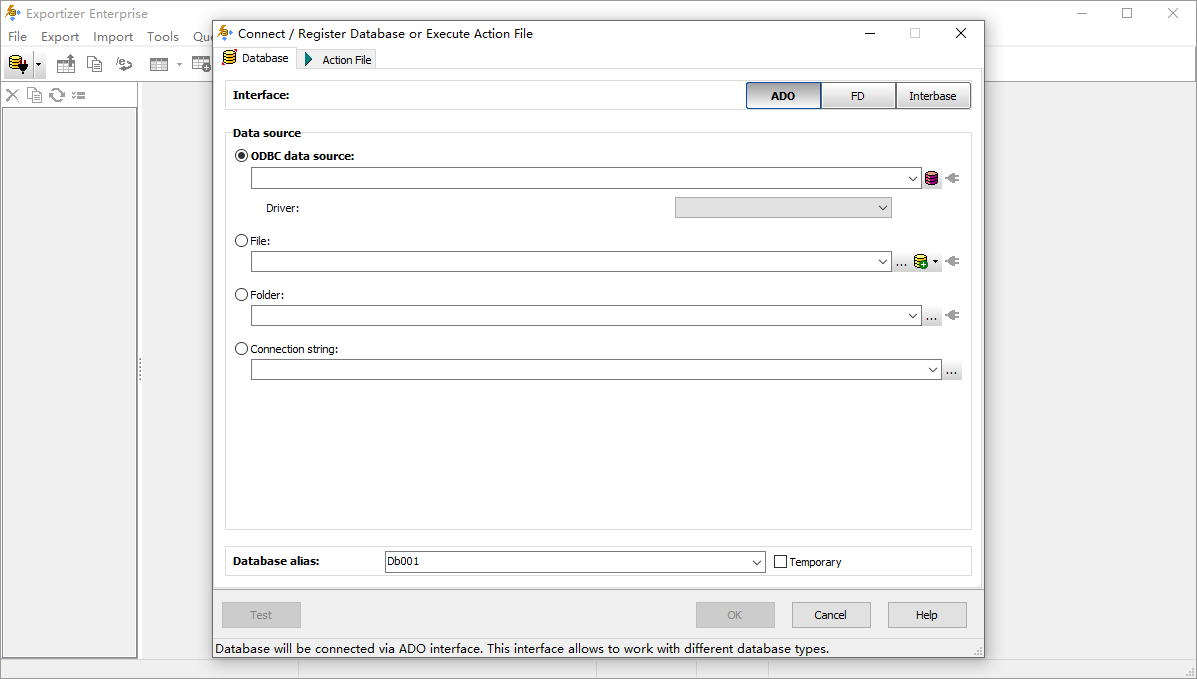The height and width of the screenshot is (679, 1197).
Task: Click the checklist icon in left panel
Action: click(79, 95)
